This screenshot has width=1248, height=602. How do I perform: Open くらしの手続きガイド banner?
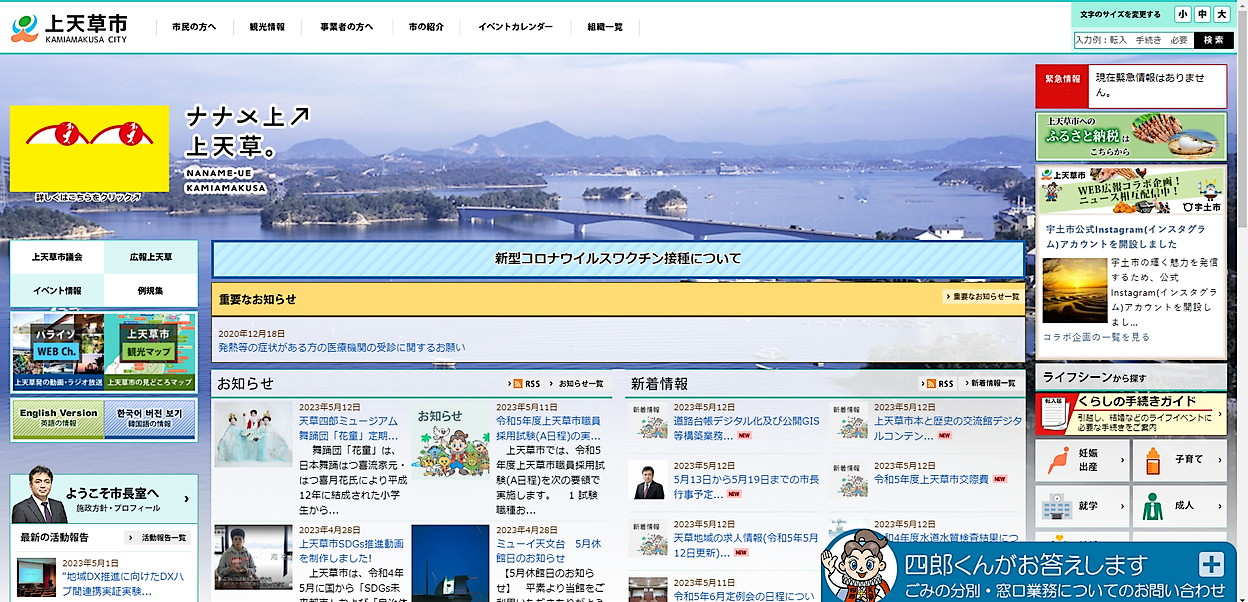1131,413
